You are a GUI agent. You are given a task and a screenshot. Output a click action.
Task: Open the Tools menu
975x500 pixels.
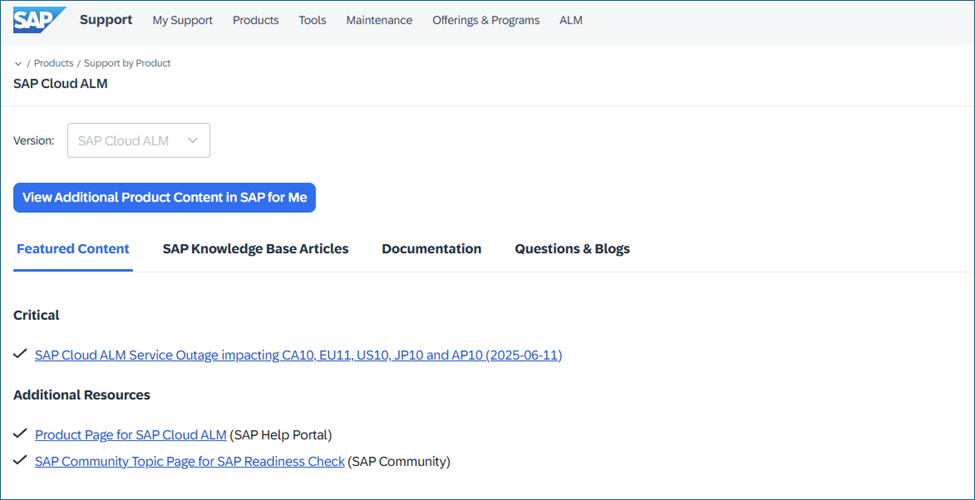tap(312, 21)
